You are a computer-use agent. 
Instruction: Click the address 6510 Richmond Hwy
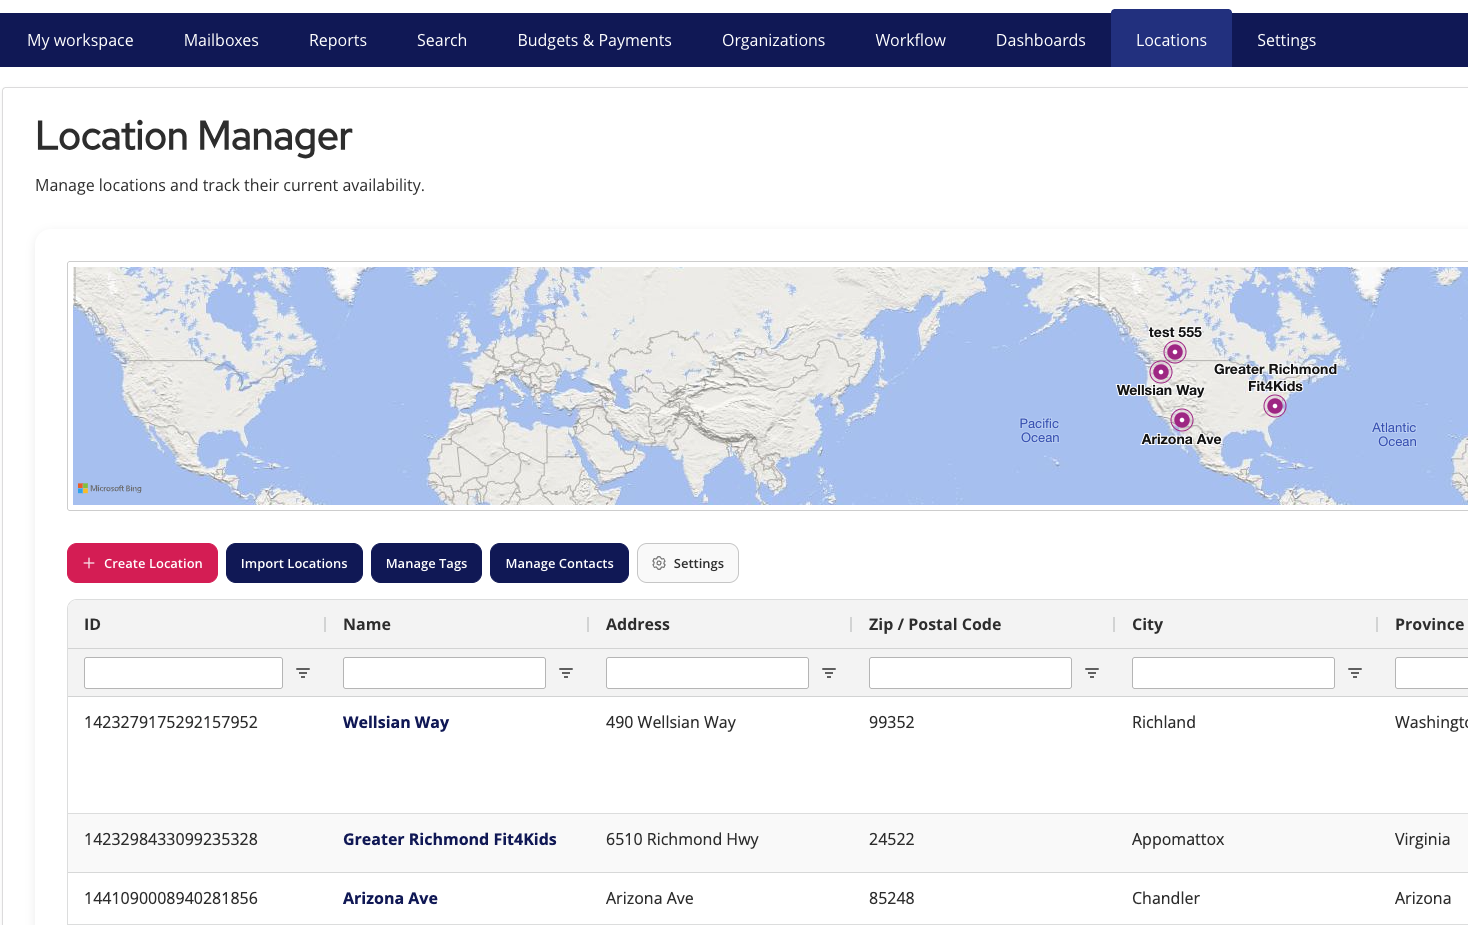point(682,839)
